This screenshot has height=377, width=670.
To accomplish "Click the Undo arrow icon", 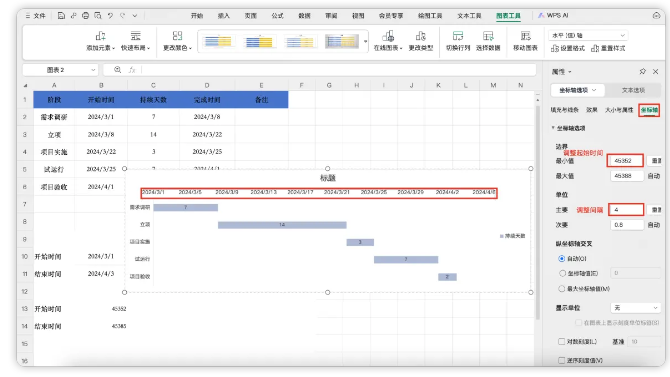I will [110, 15].
